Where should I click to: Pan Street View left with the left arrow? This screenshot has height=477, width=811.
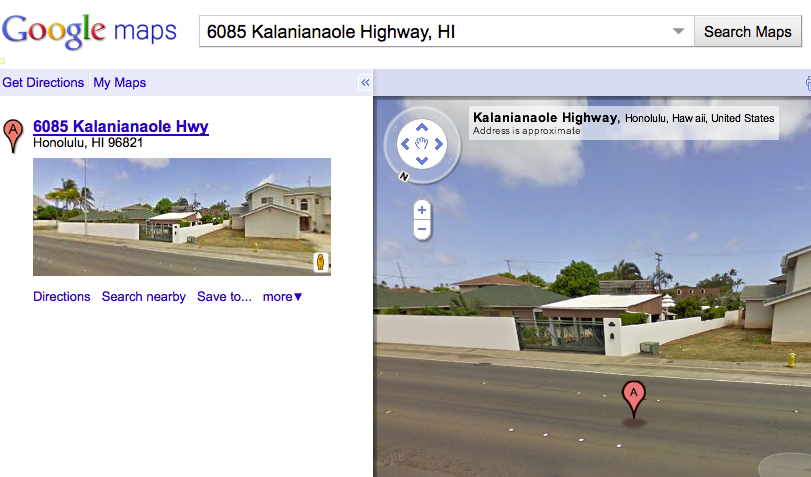click(x=406, y=144)
